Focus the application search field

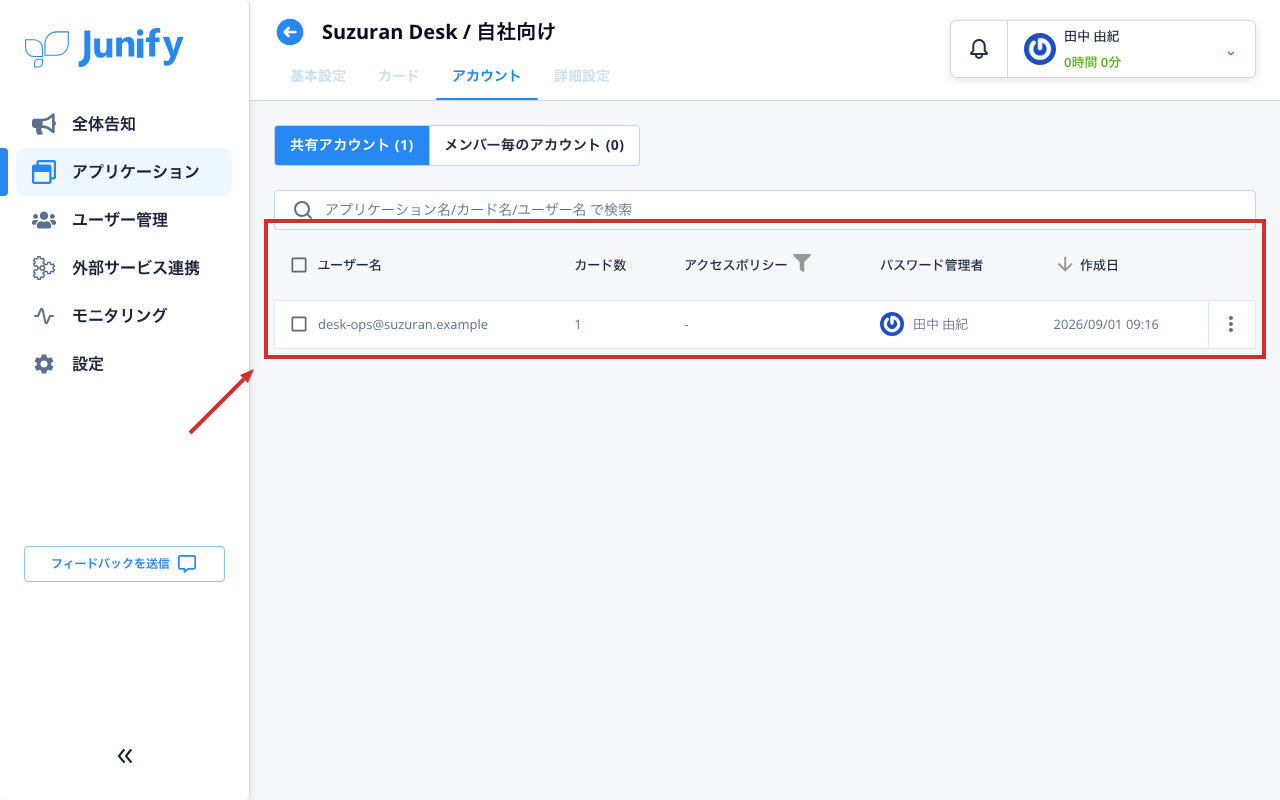(x=765, y=210)
